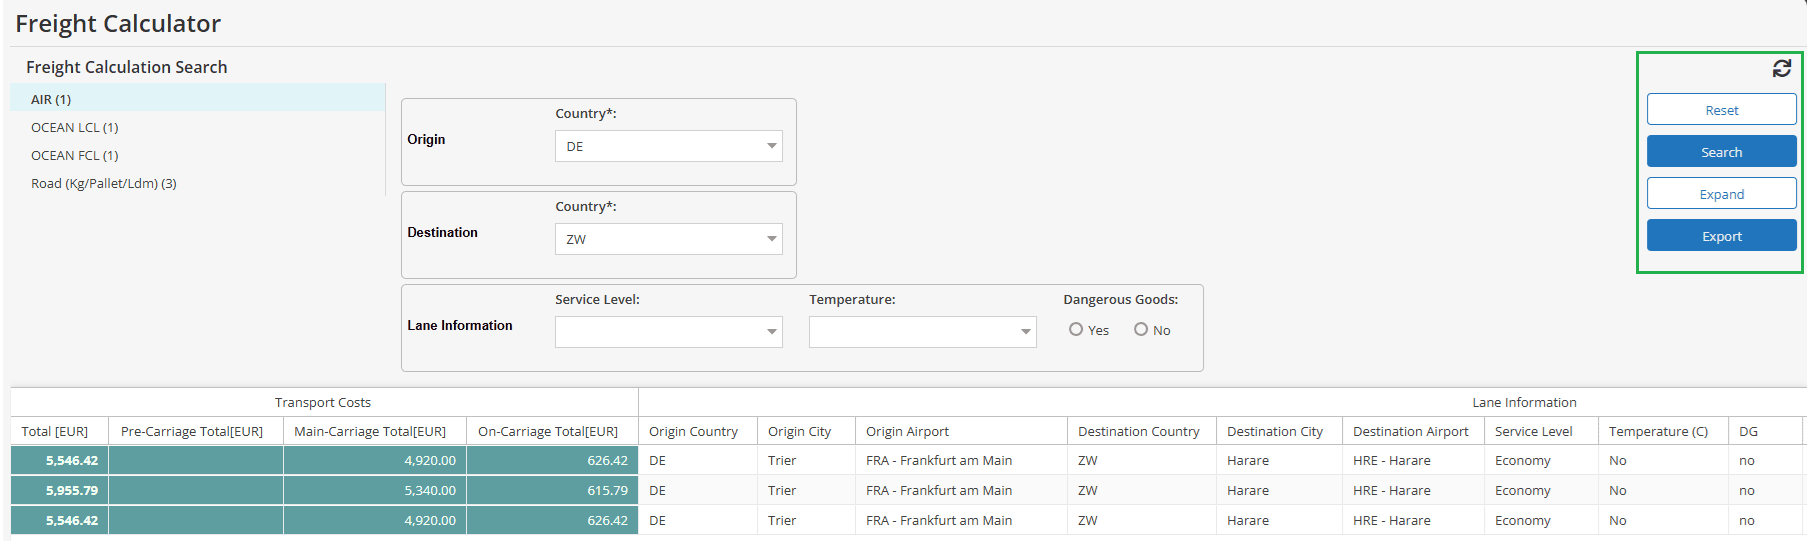1807x541 pixels.
Task: Click the Pre-Carriage Total[EUR] column header
Action: [x=196, y=431]
